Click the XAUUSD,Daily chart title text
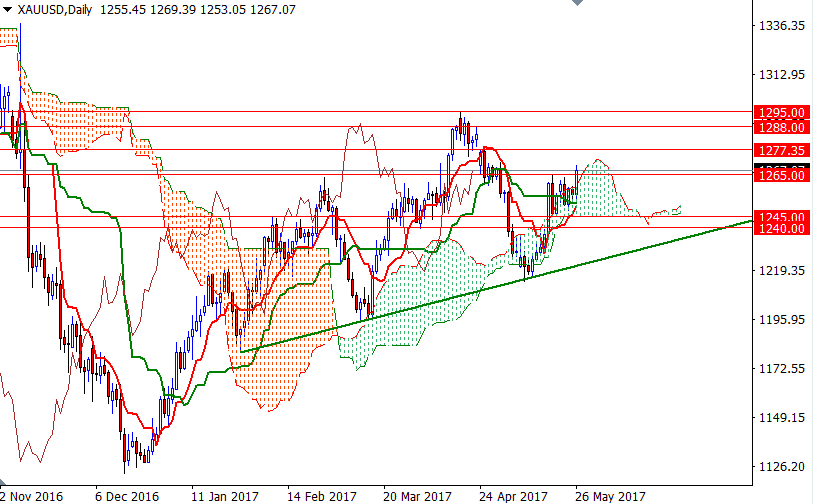813x504 pixels. coord(54,9)
